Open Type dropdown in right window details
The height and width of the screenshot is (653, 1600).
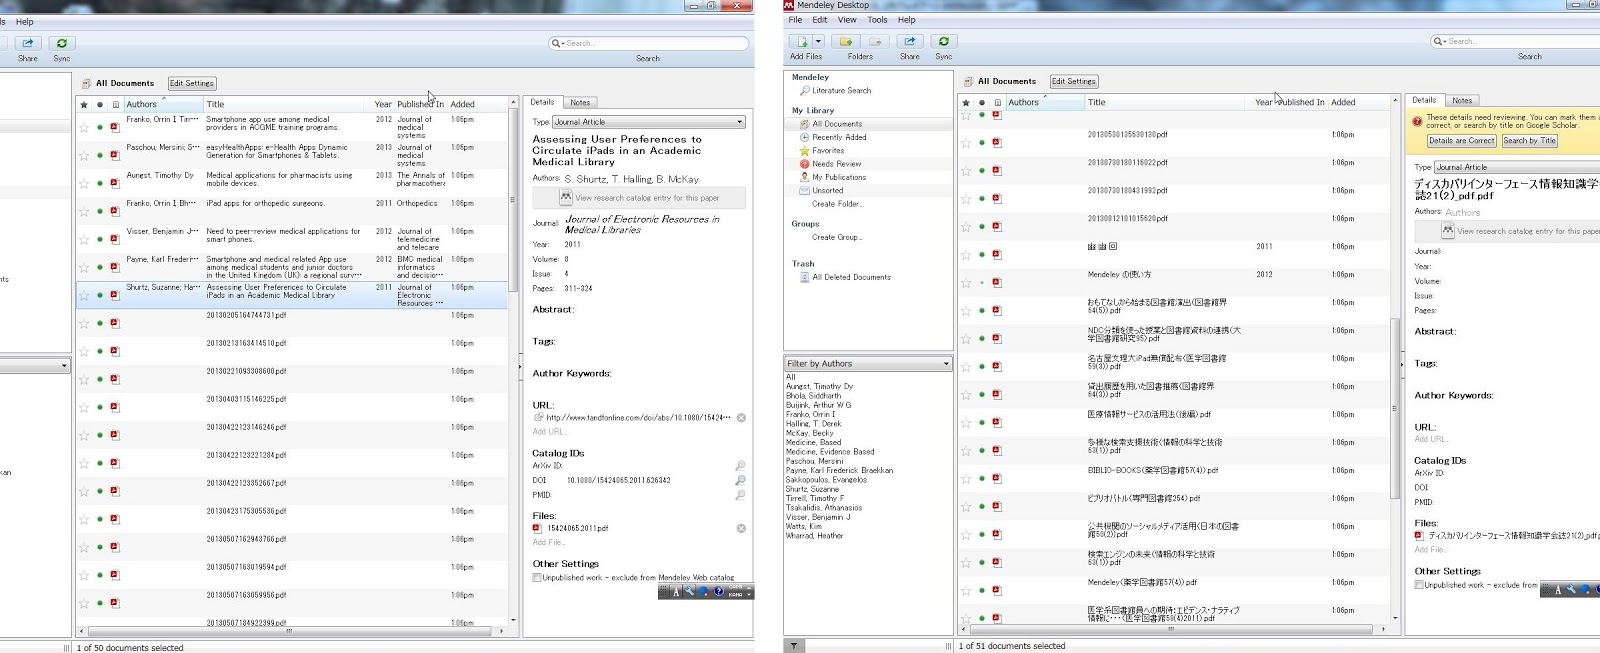click(1517, 167)
